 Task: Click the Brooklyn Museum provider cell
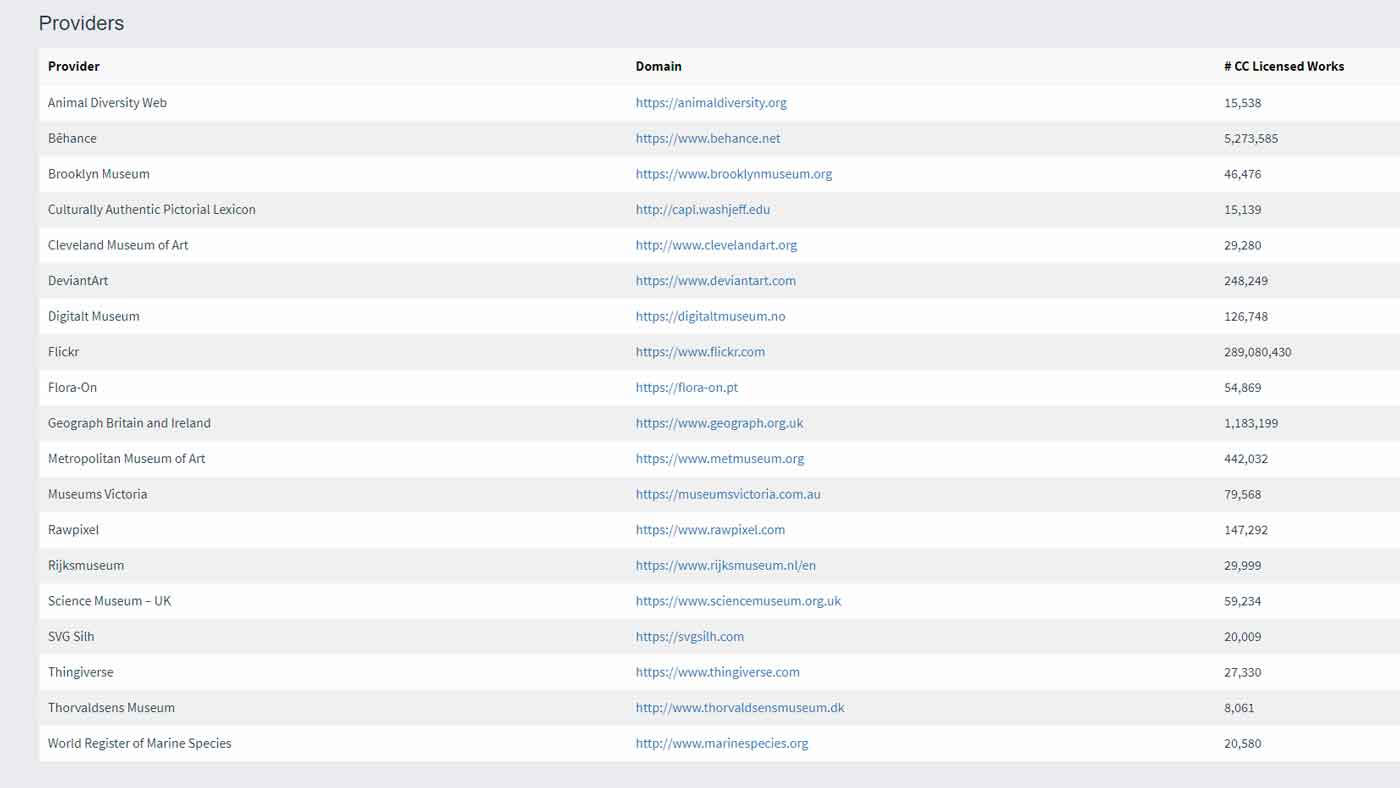[99, 174]
